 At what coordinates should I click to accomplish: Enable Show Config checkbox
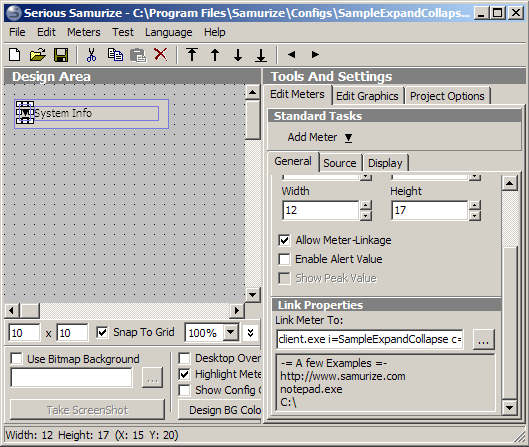point(184,390)
